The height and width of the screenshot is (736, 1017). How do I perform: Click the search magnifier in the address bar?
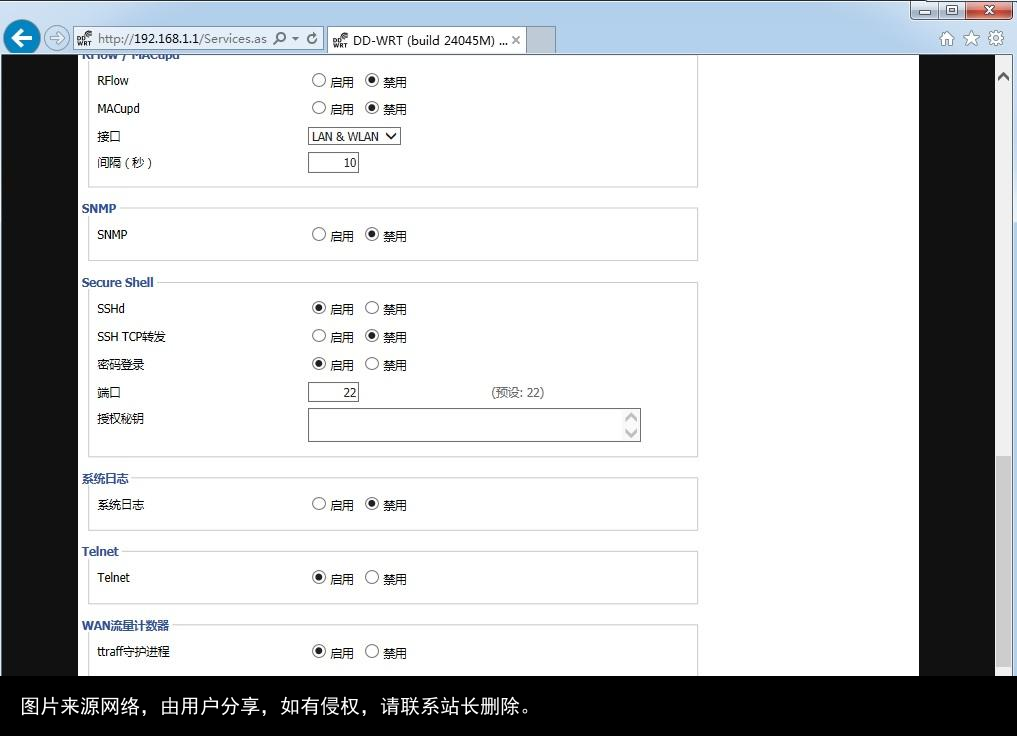[x=279, y=37]
